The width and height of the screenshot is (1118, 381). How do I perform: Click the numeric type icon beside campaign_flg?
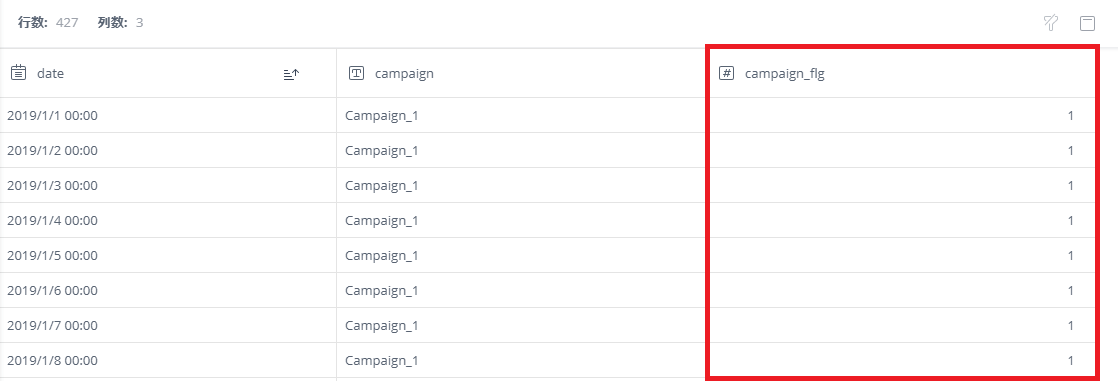727,72
